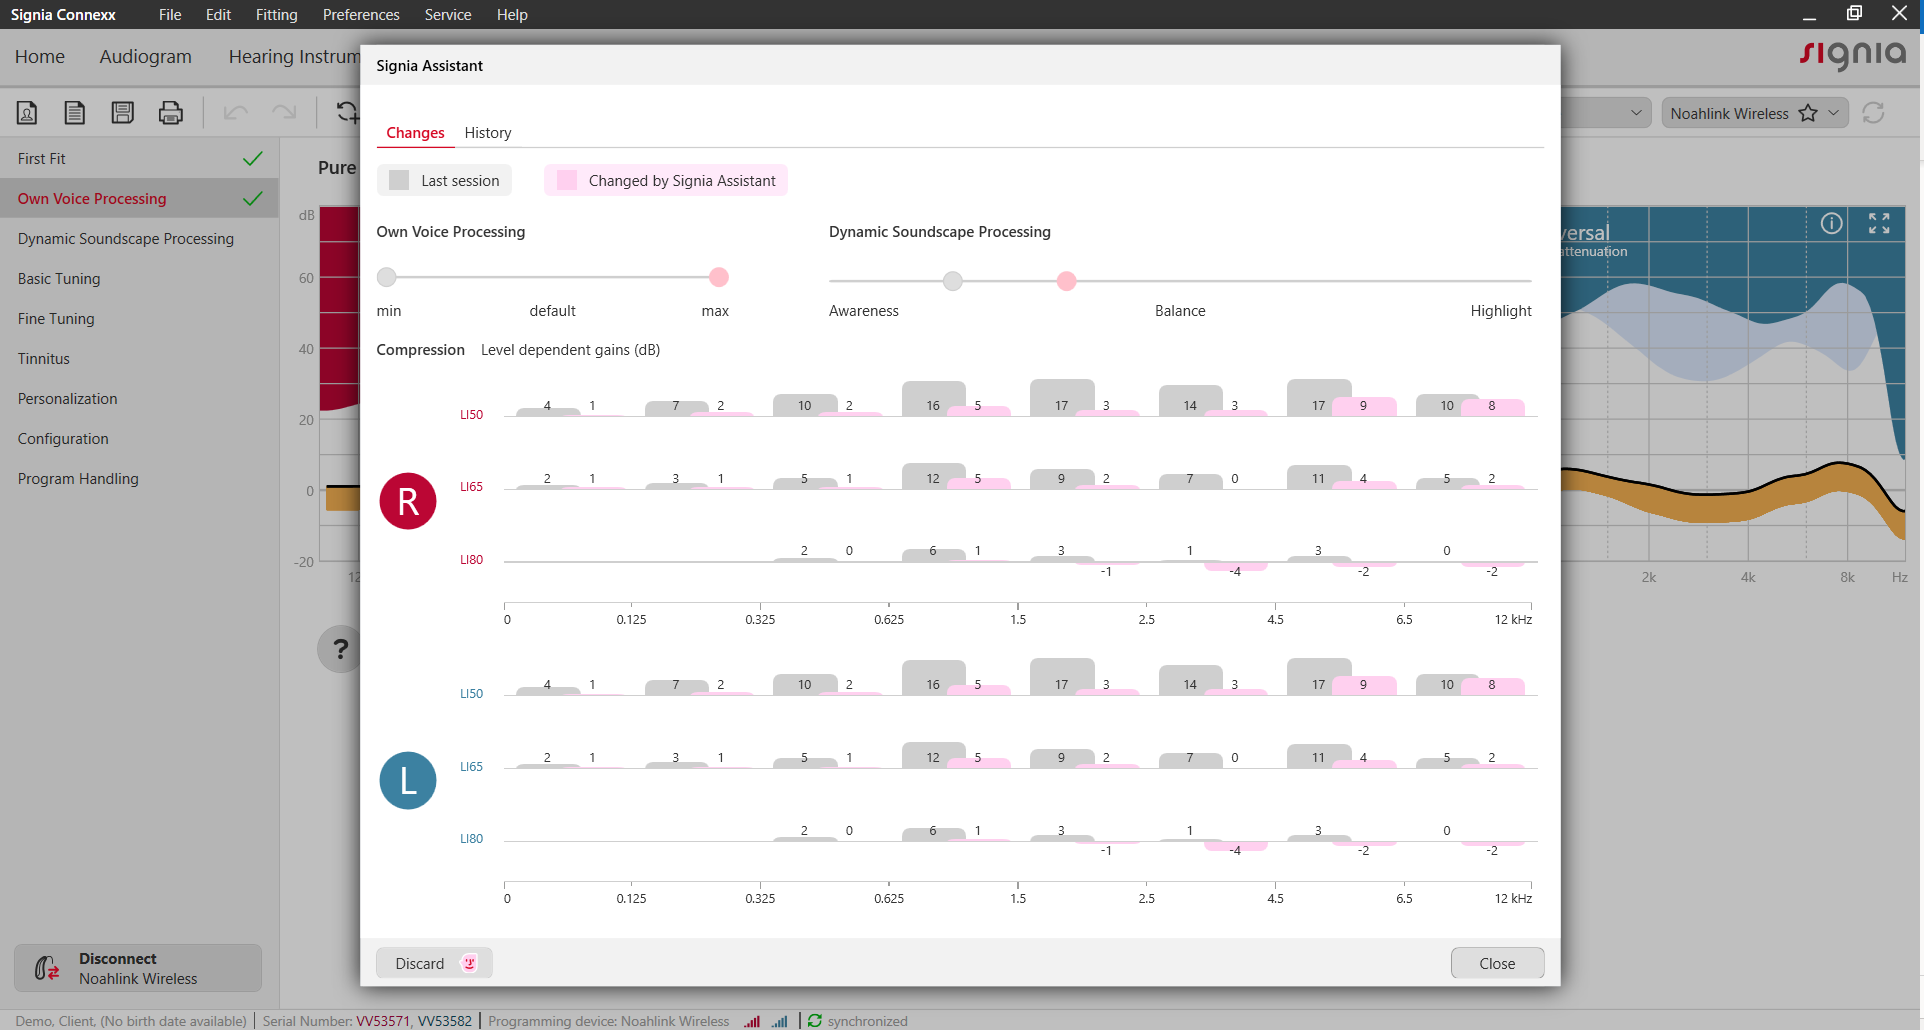Image resolution: width=1924 pixels, height=1030 pixels.
Task: Click the pink Dynamic Soundscape slider handle
Action: 1066,281
